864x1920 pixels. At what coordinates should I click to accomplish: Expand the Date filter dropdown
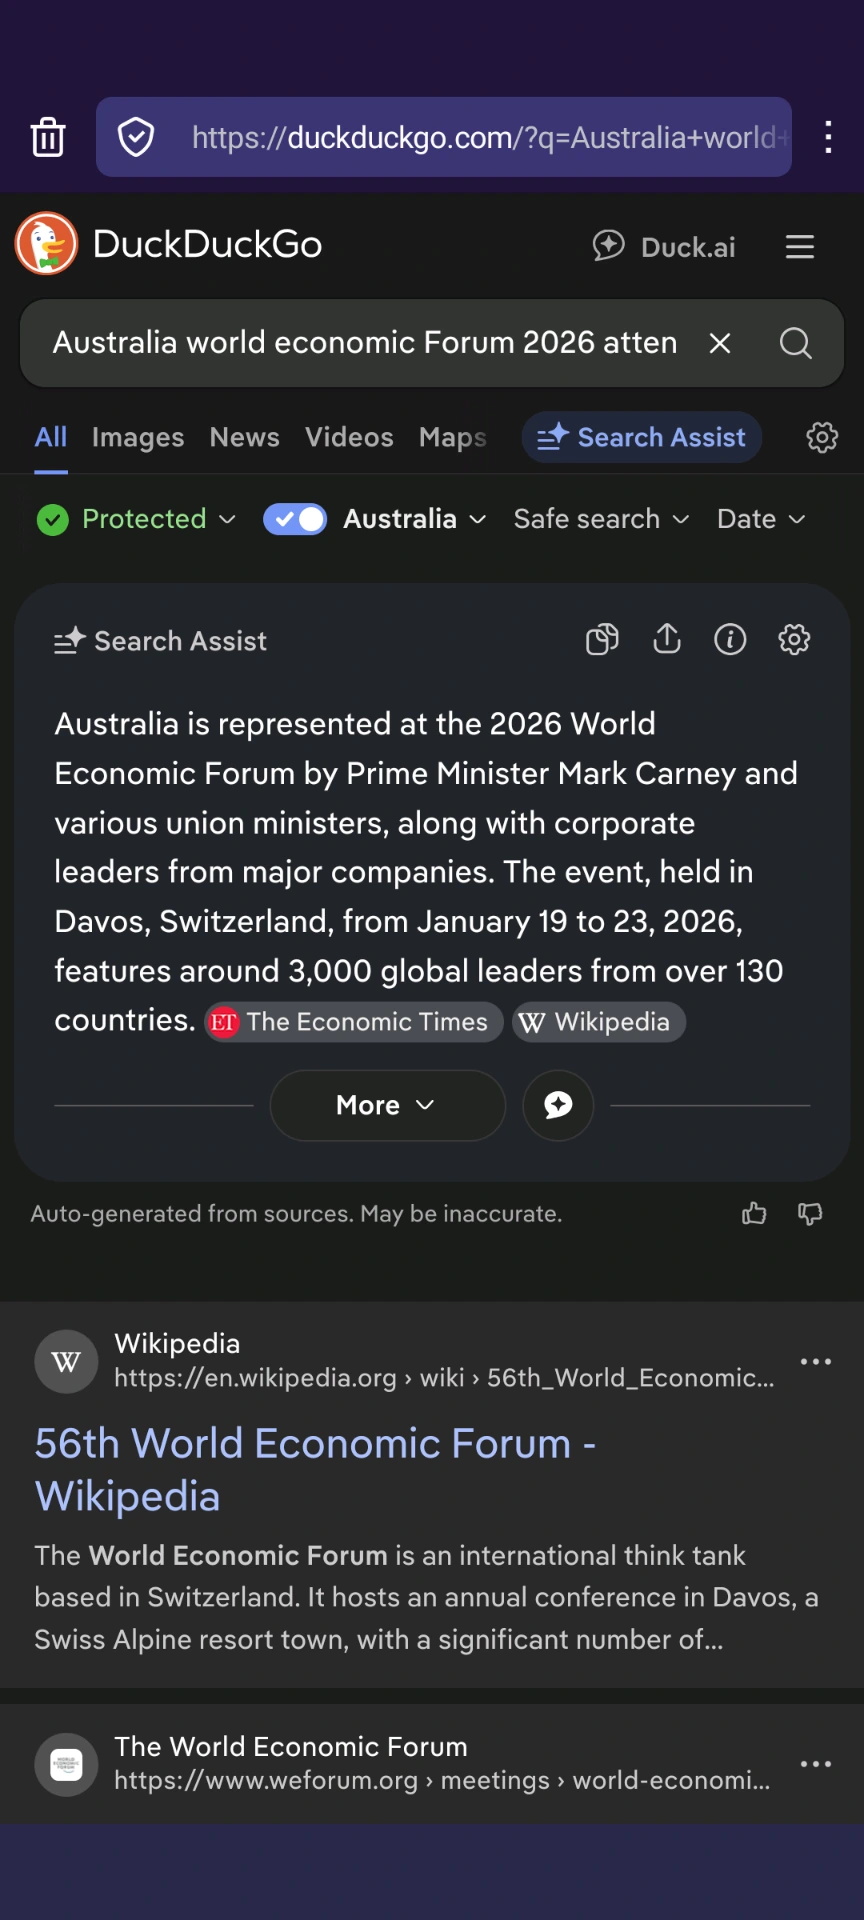click(x=759, y=518)
